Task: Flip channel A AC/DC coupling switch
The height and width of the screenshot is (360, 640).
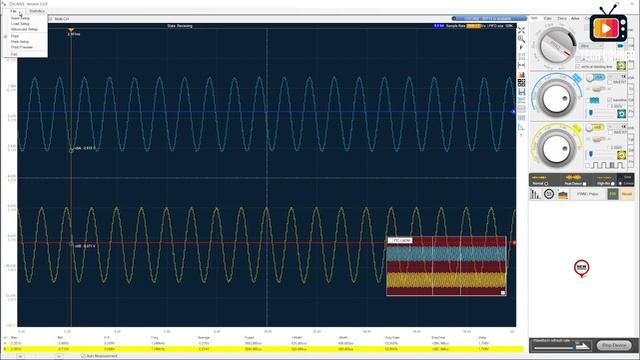Action: point(598,88)
